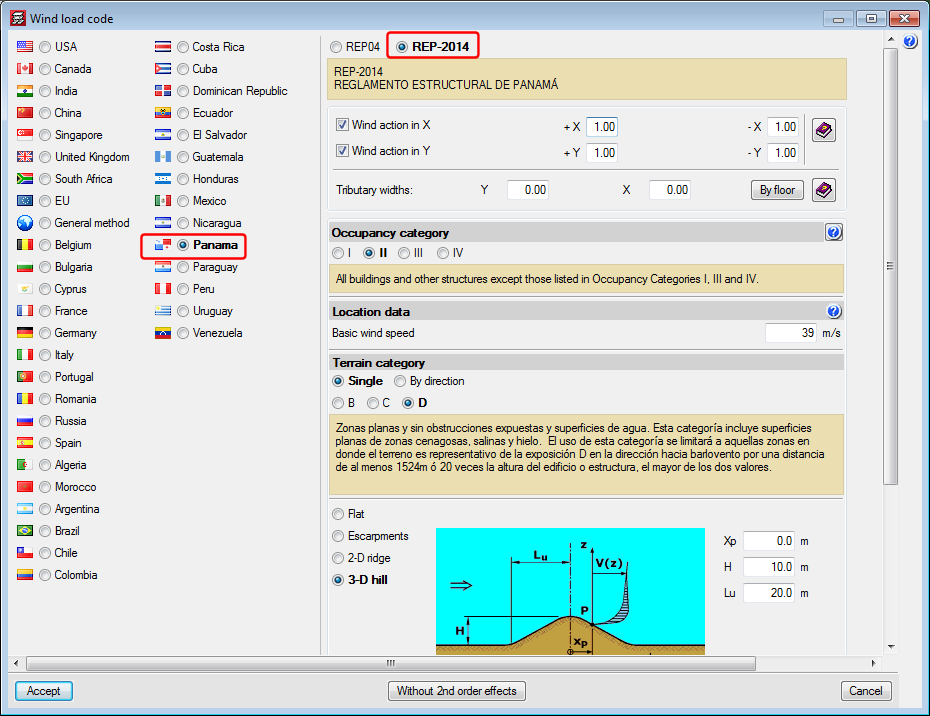930x716 pixels.
Task: Choose Mexico as wind code country
Action: (x=183, y=201)
